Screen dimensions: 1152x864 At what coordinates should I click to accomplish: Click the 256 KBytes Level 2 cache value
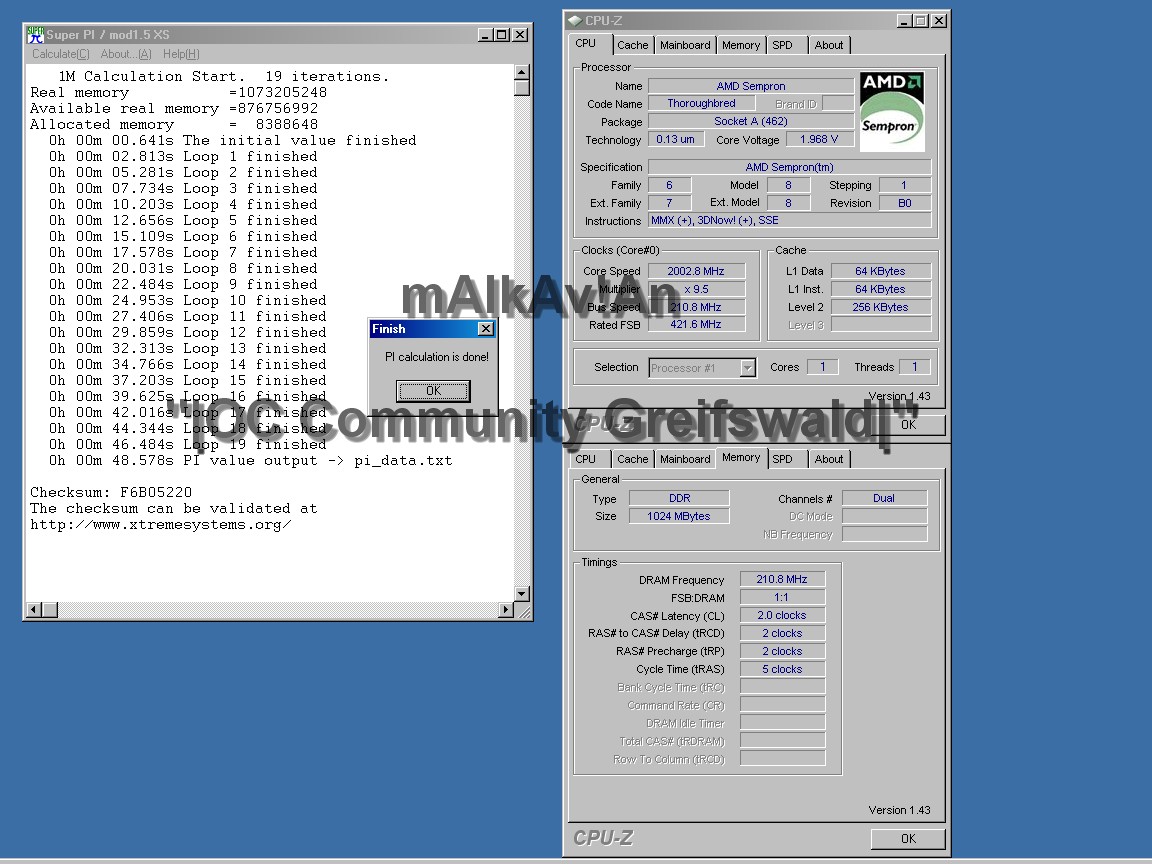click(880, 307)
